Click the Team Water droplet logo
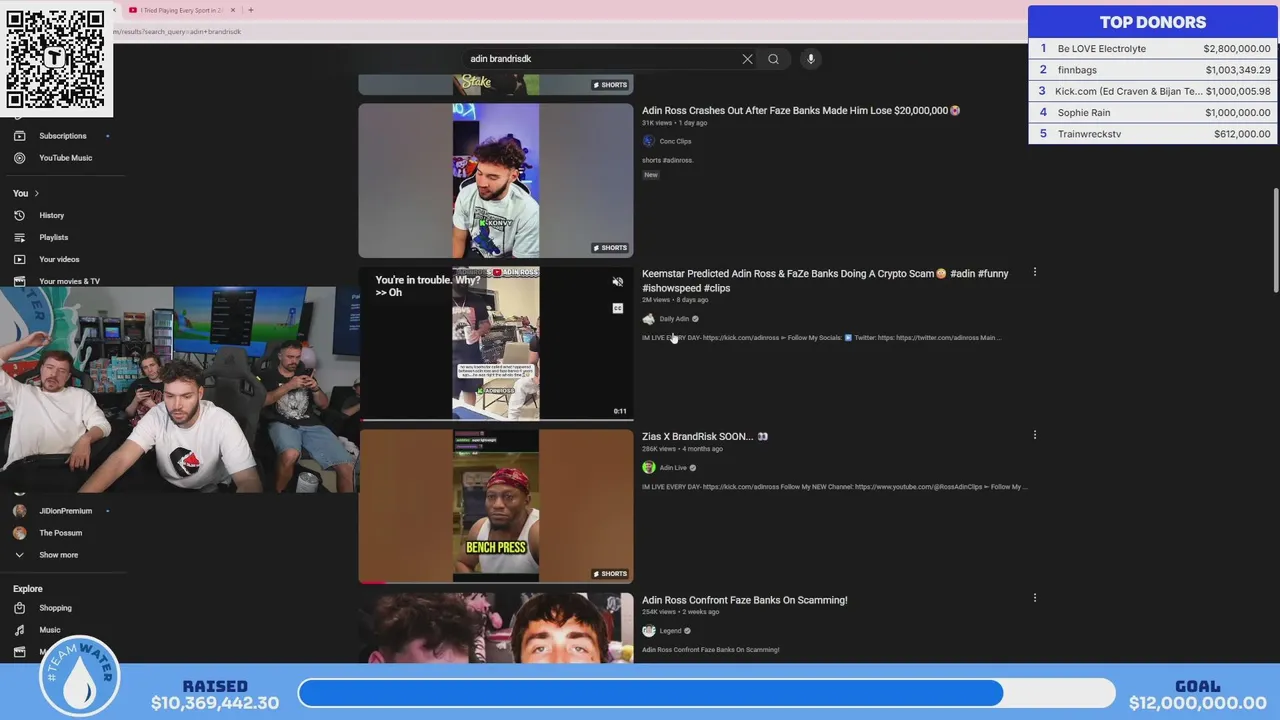 80,677
